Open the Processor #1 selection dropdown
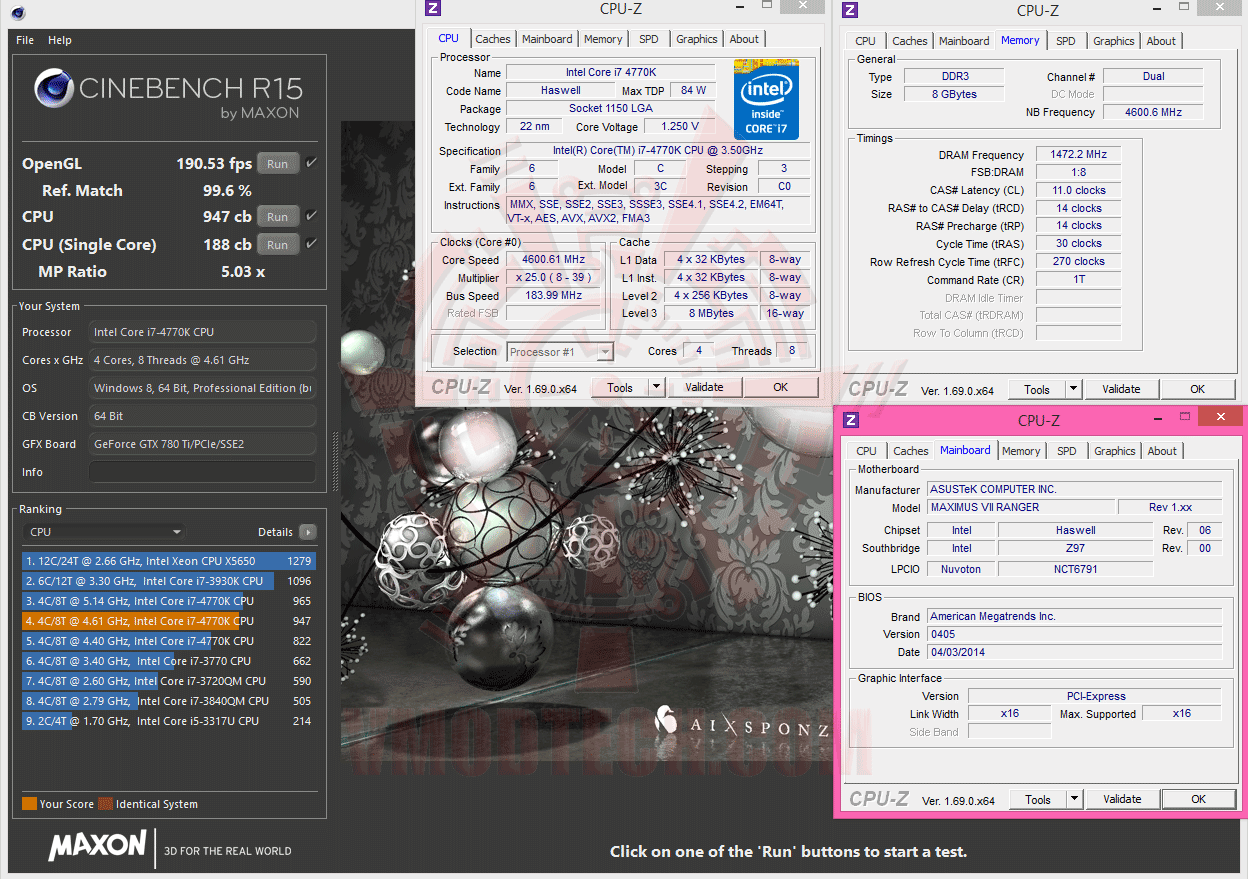This screenshot has width=1248, height=879. [560, 352]
